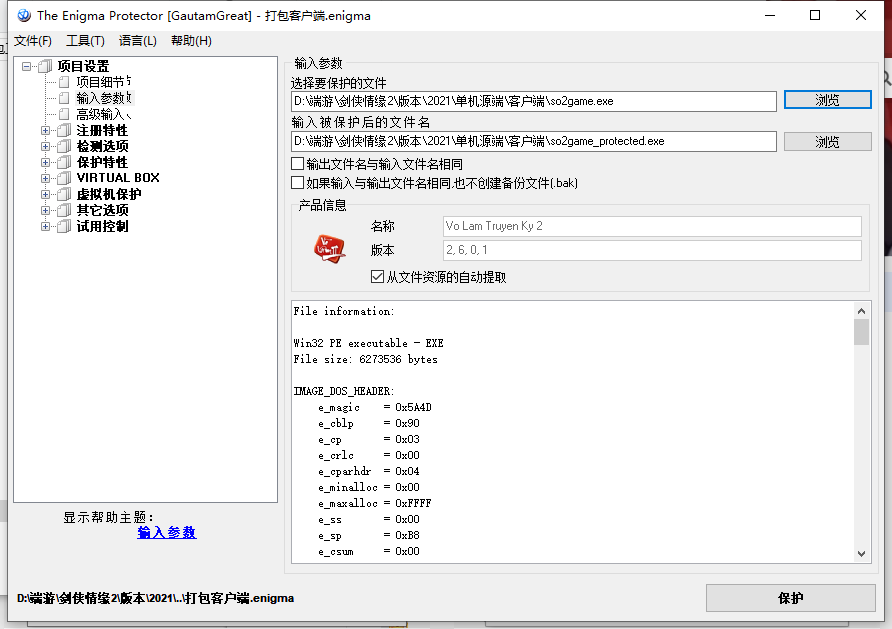892x629 pixels.
Task: Minimize the Enigma Protector window
Action: 770,15
